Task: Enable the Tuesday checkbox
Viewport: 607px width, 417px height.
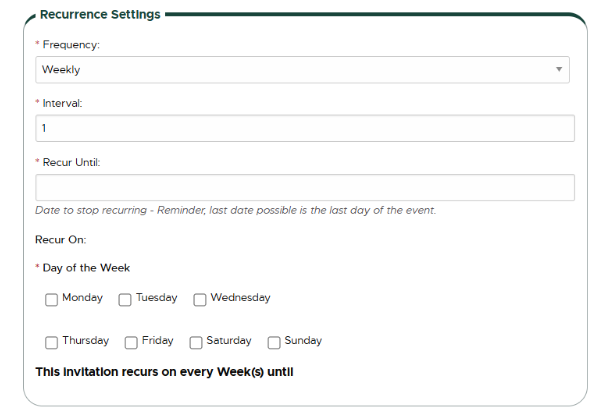Action: tap(125, 299)
